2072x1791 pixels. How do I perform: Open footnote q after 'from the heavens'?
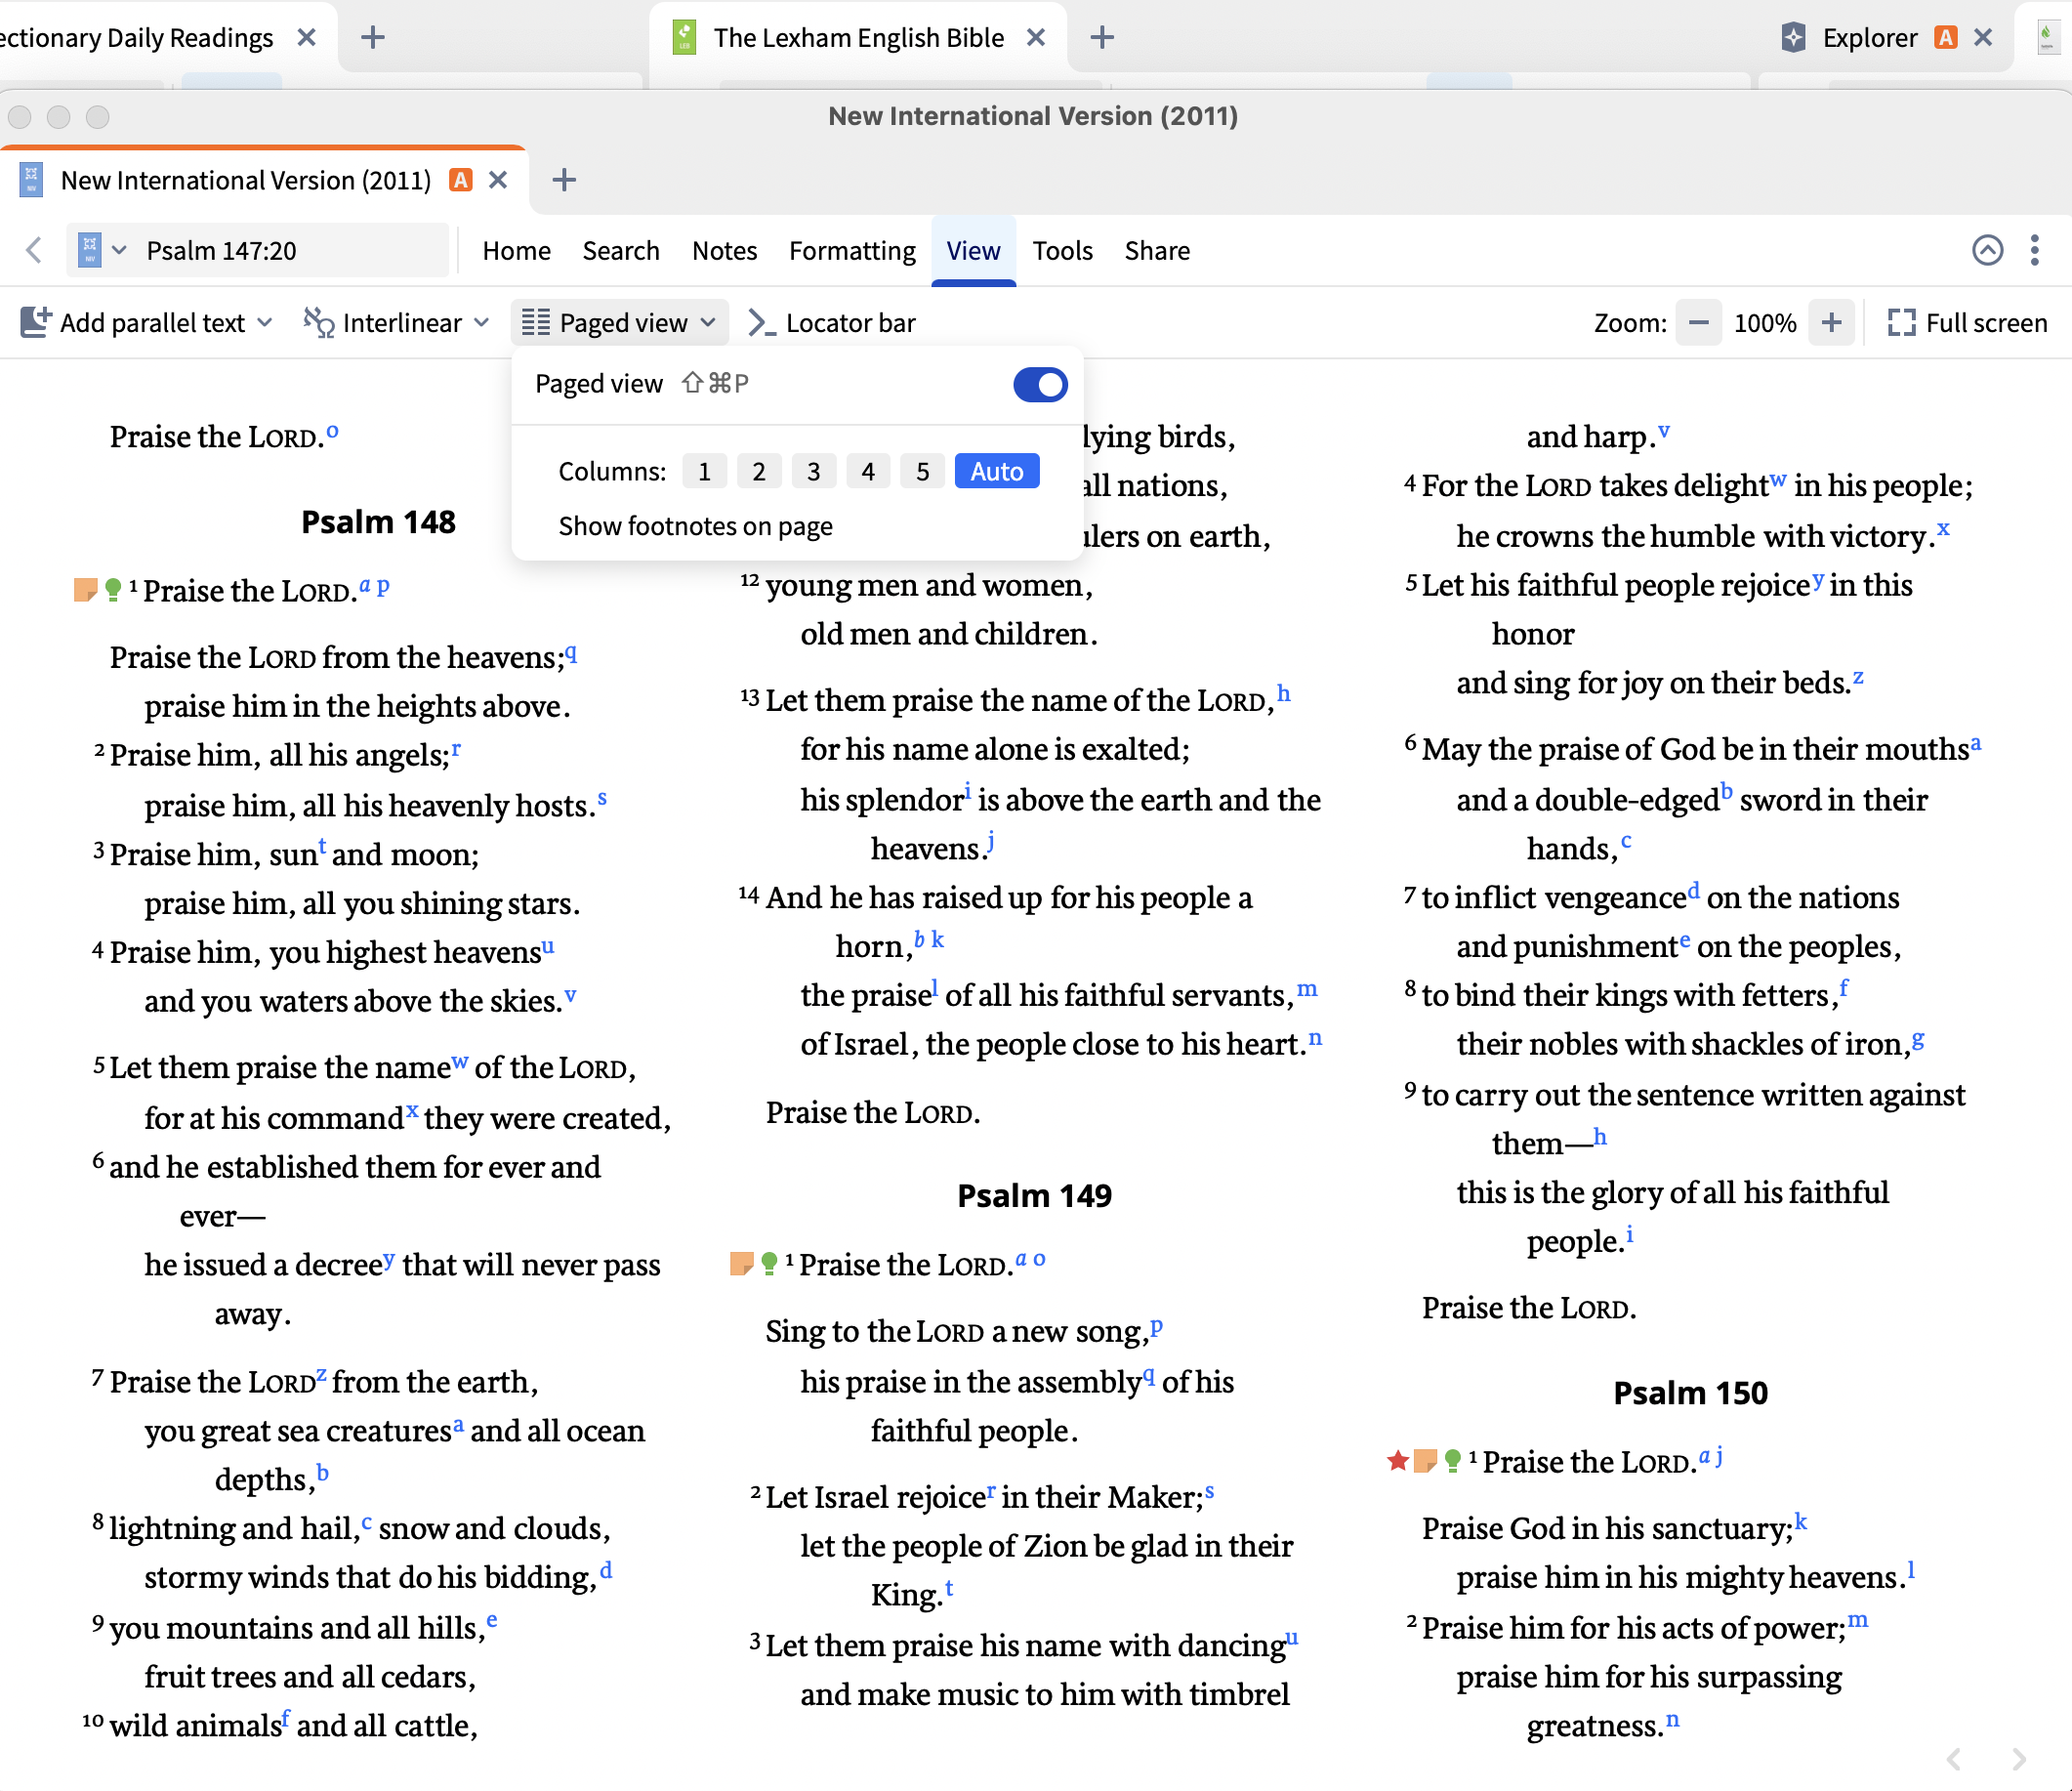tap(571, 653)
